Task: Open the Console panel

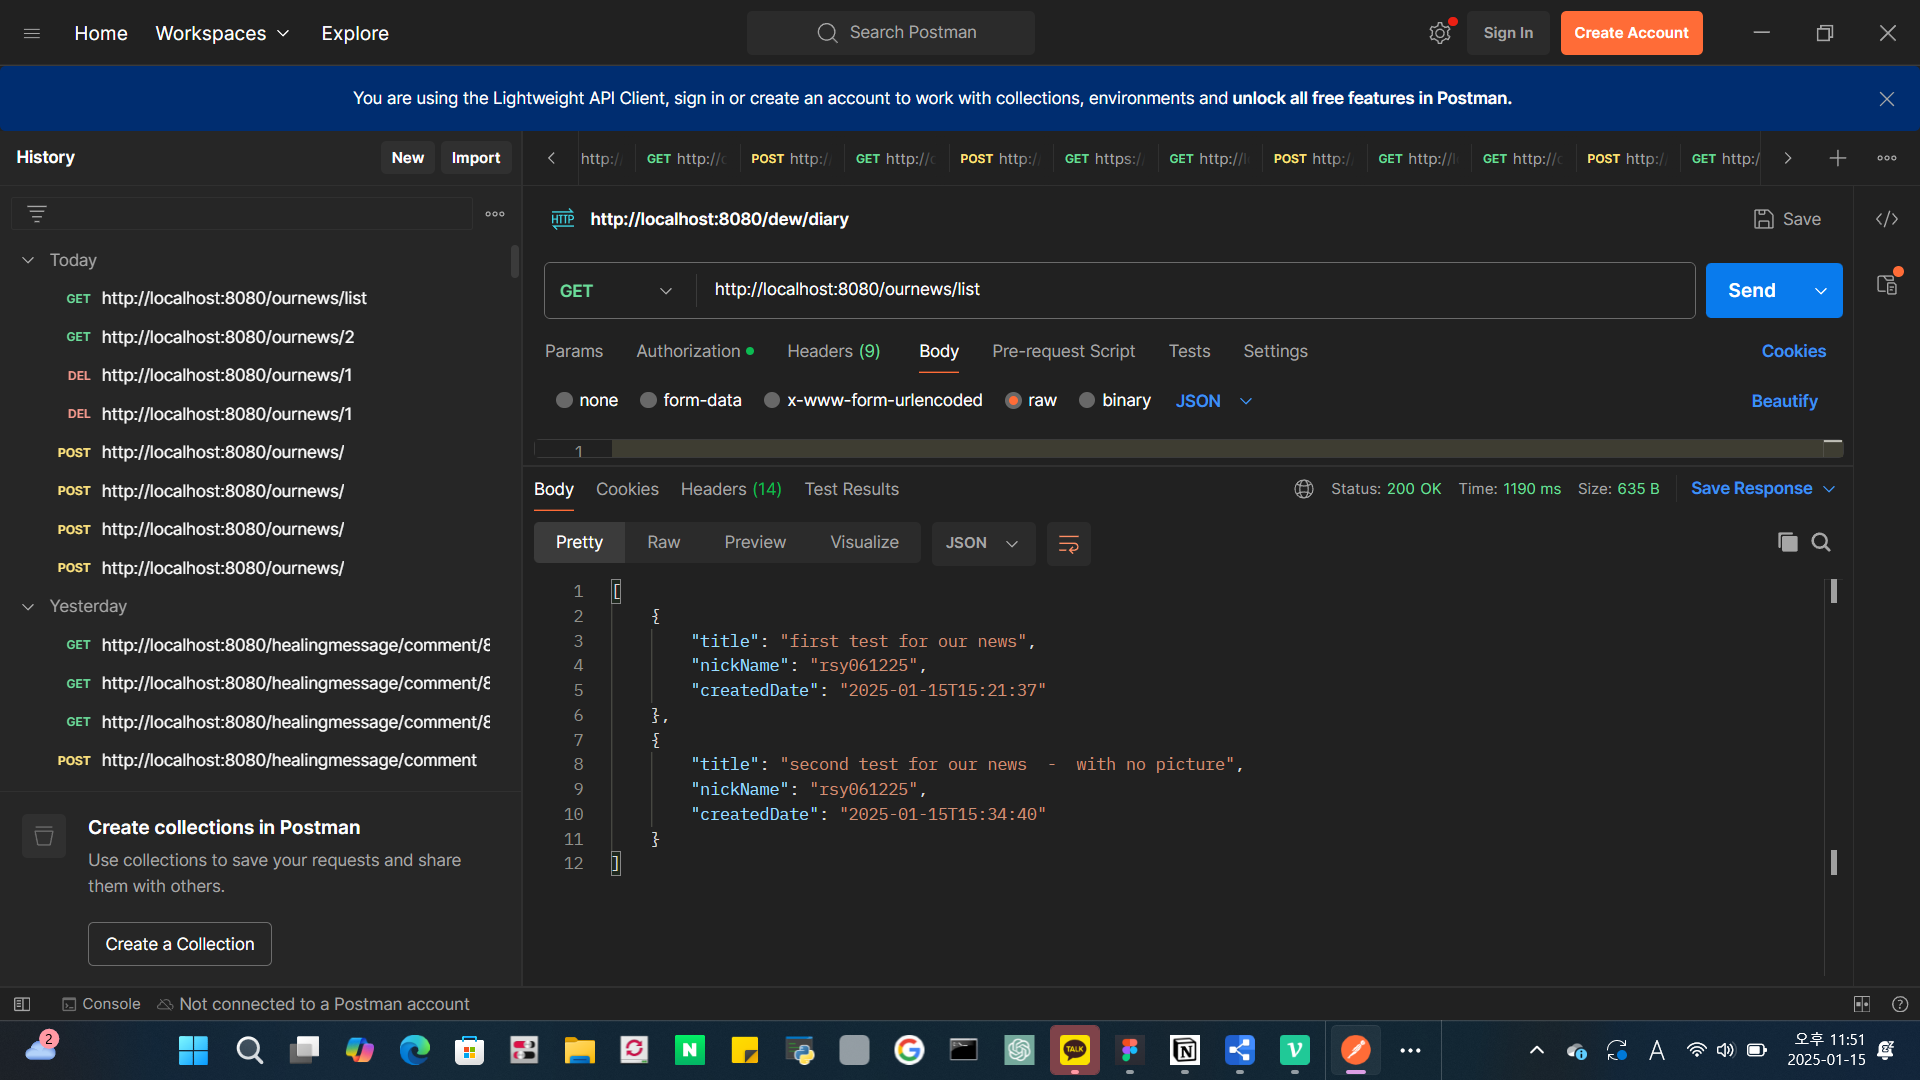Action: [101, 1004]
